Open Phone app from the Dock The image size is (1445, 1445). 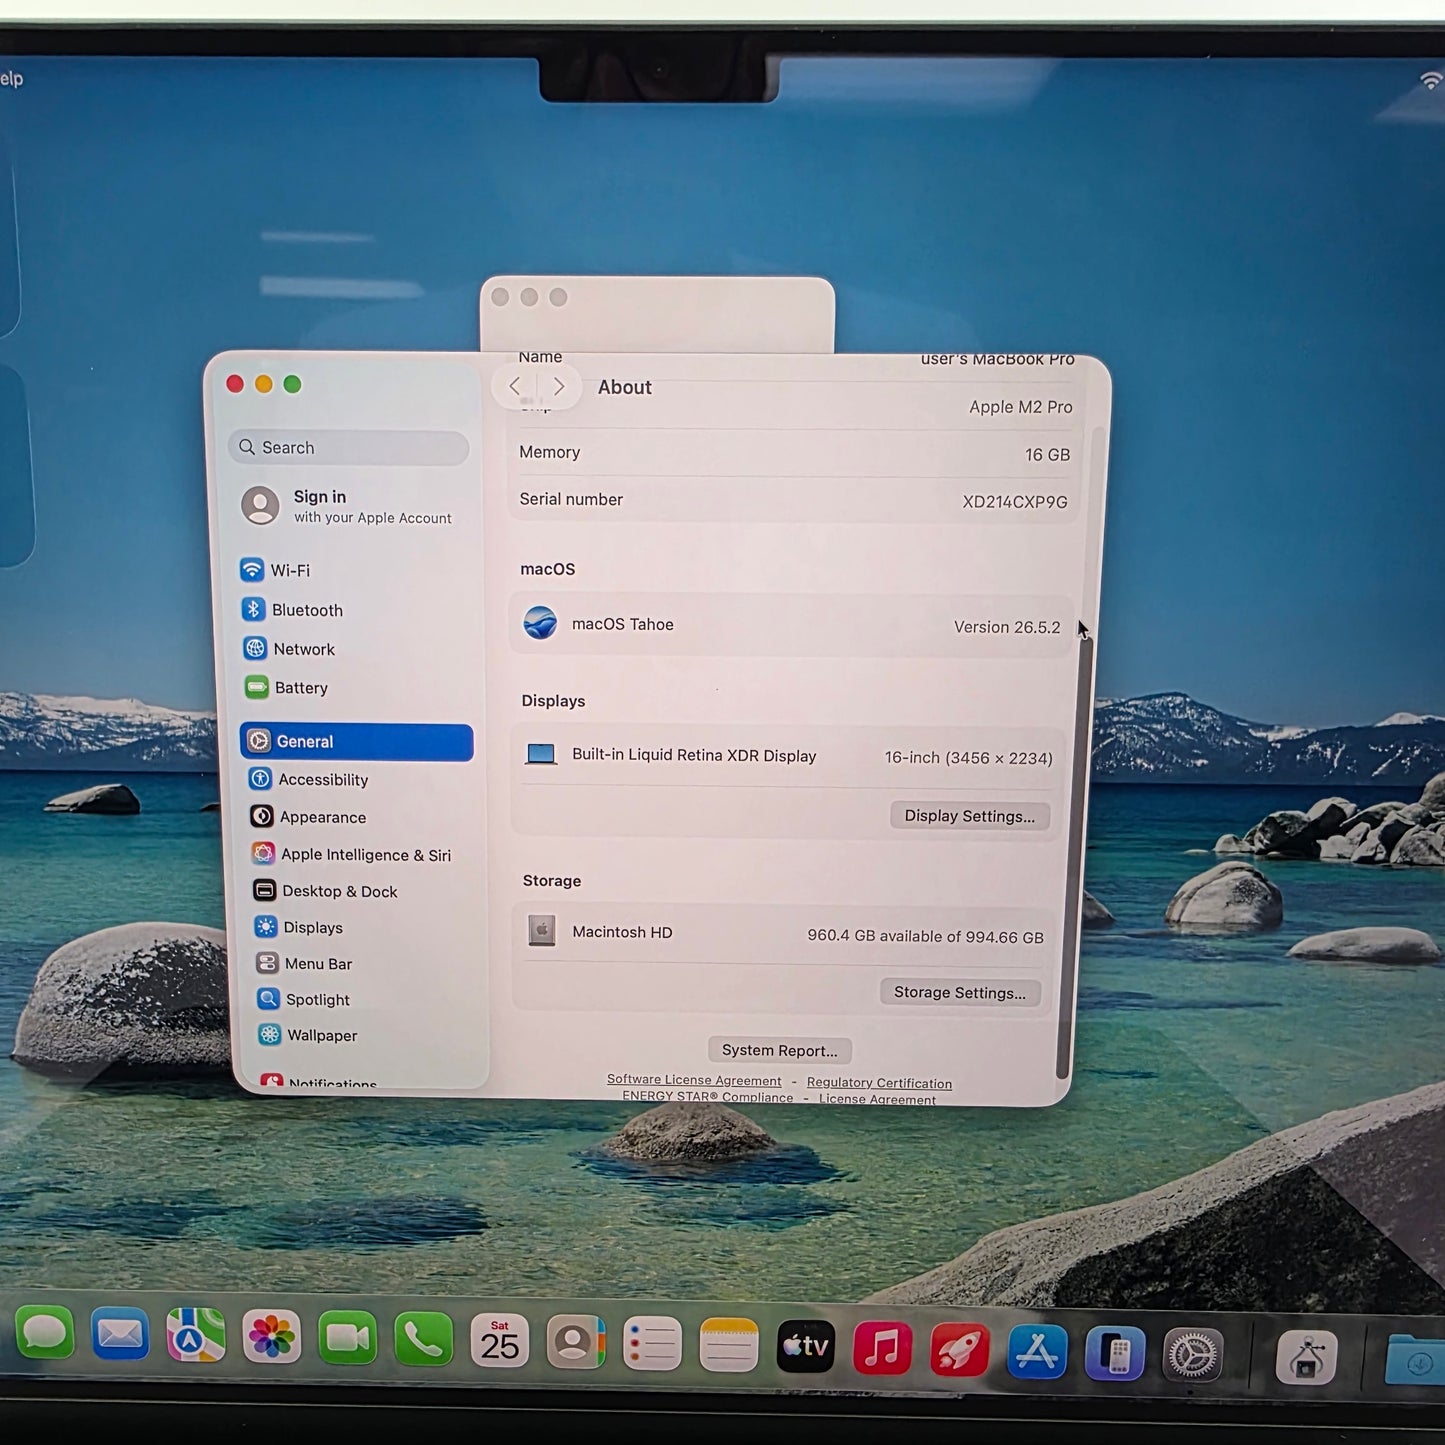point(423,1340)
